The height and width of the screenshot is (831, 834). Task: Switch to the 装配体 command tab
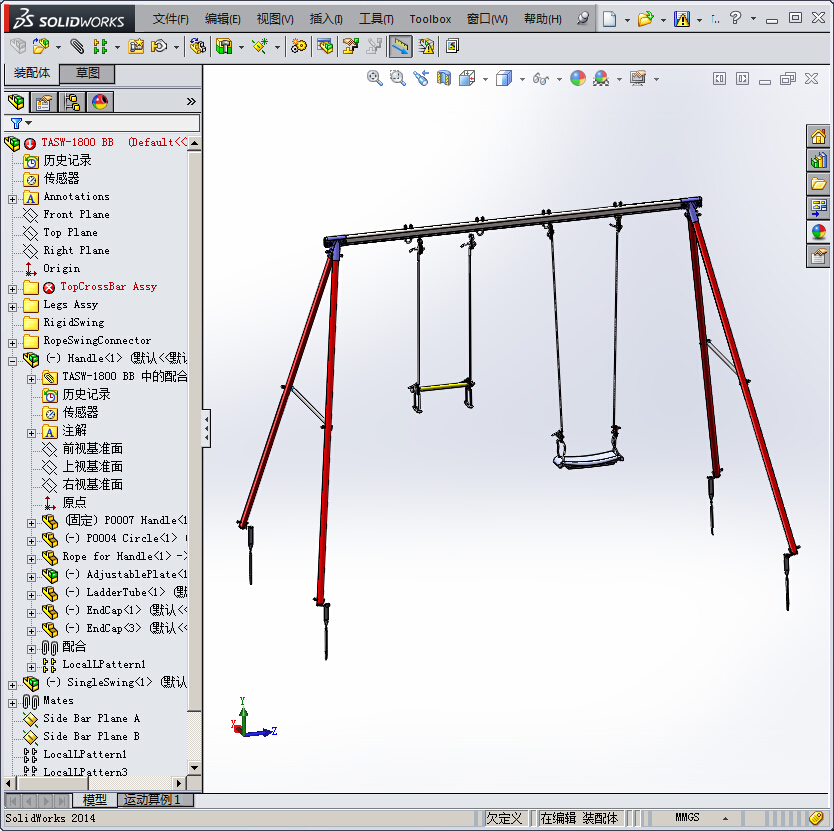31,73
